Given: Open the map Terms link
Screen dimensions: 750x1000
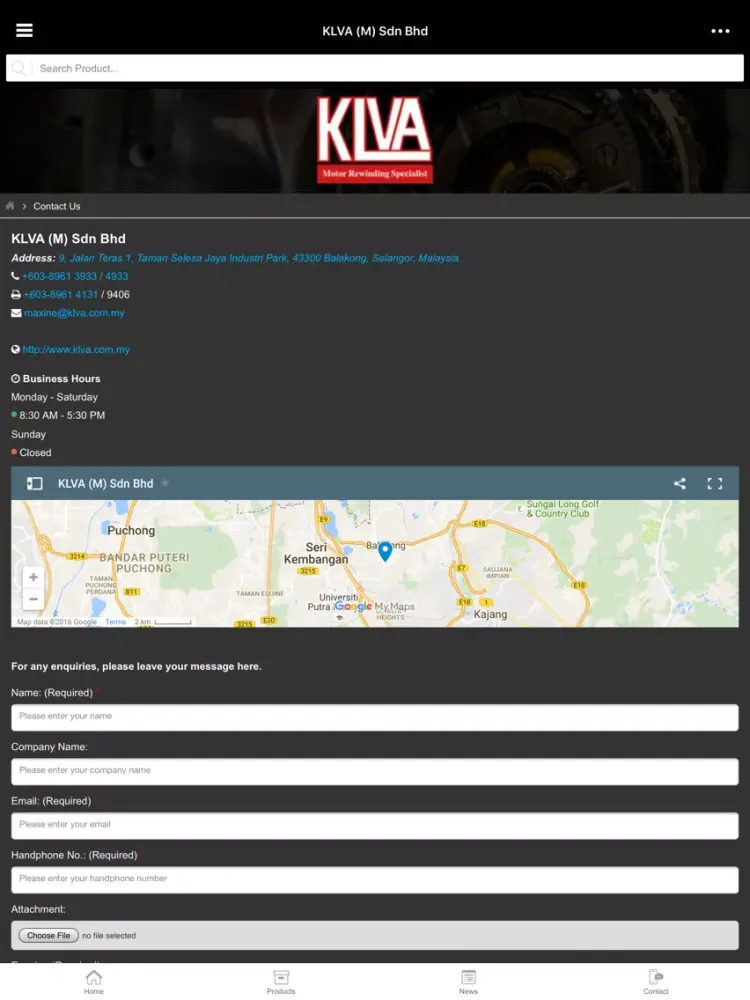Looking at the screenshot, I should 115,622.
